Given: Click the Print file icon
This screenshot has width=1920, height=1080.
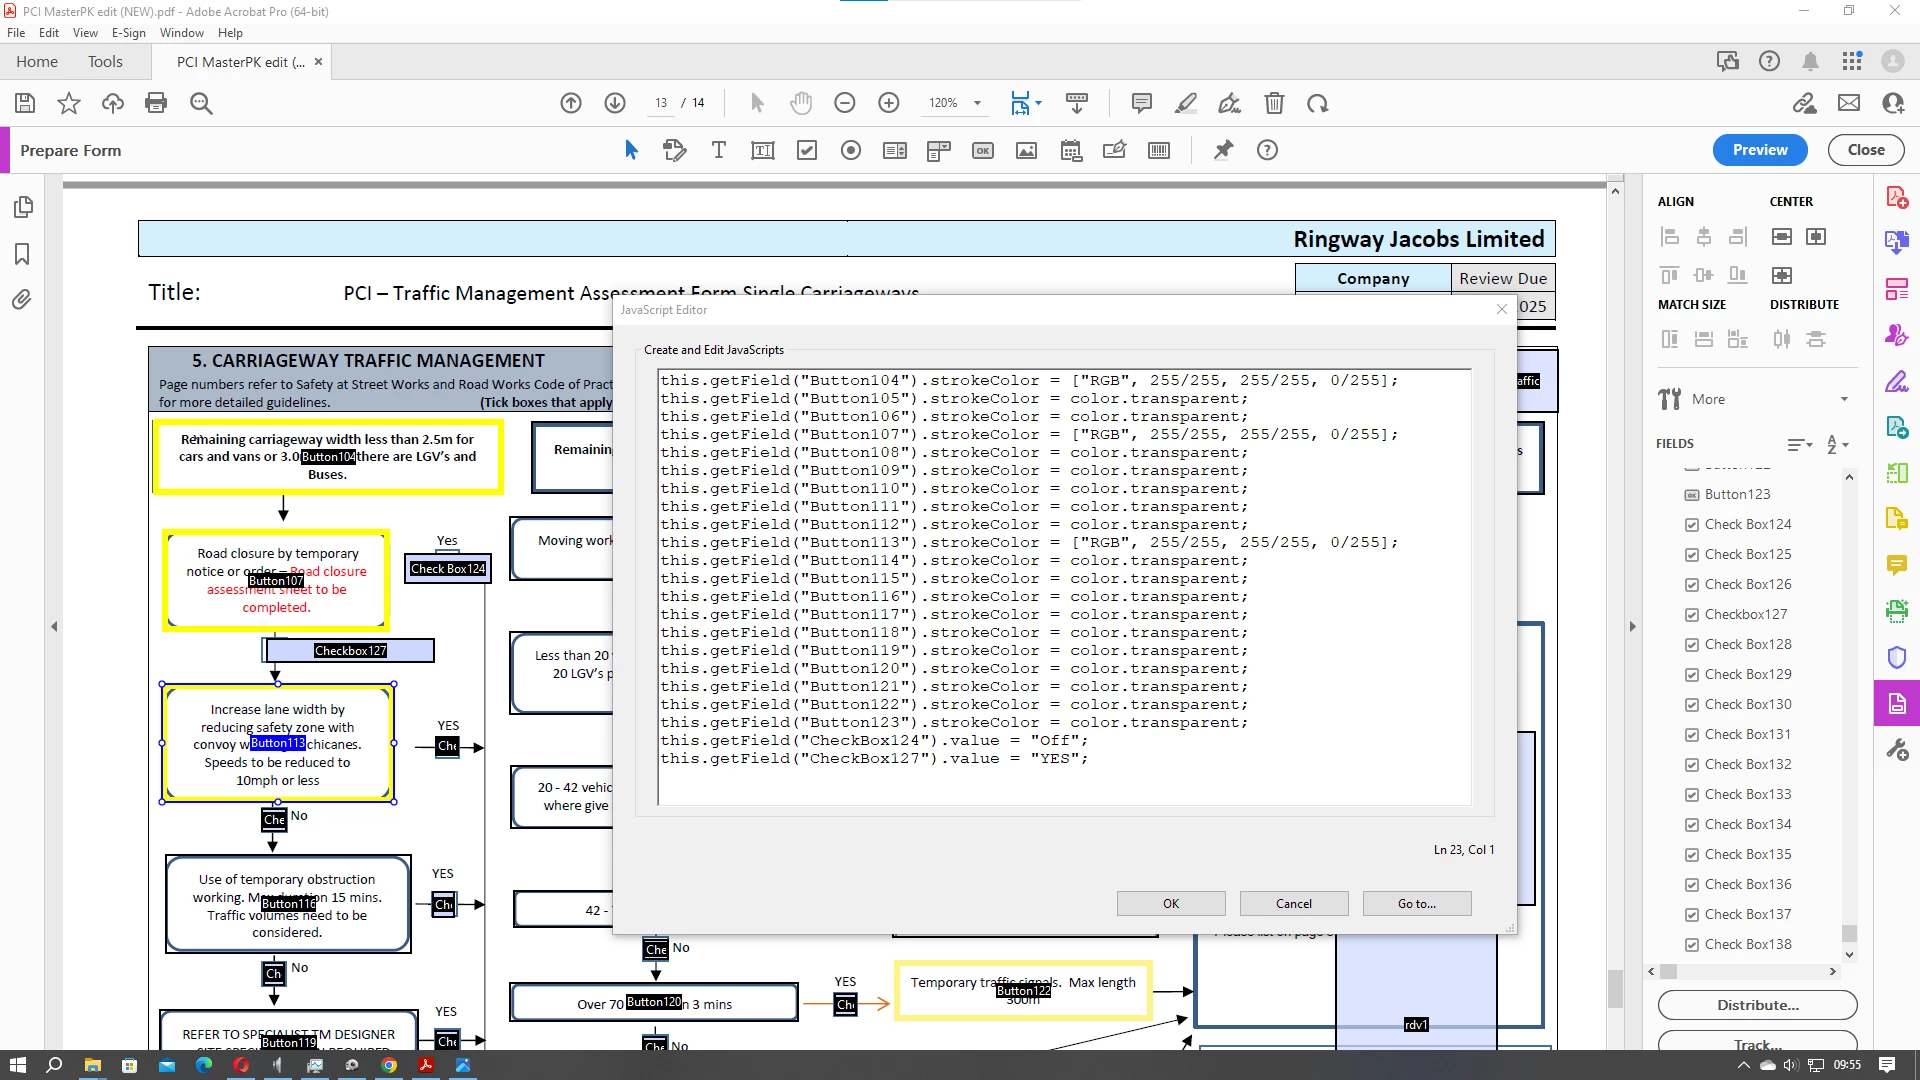Looking at the screenshot, I should click(x=156, y=103).
